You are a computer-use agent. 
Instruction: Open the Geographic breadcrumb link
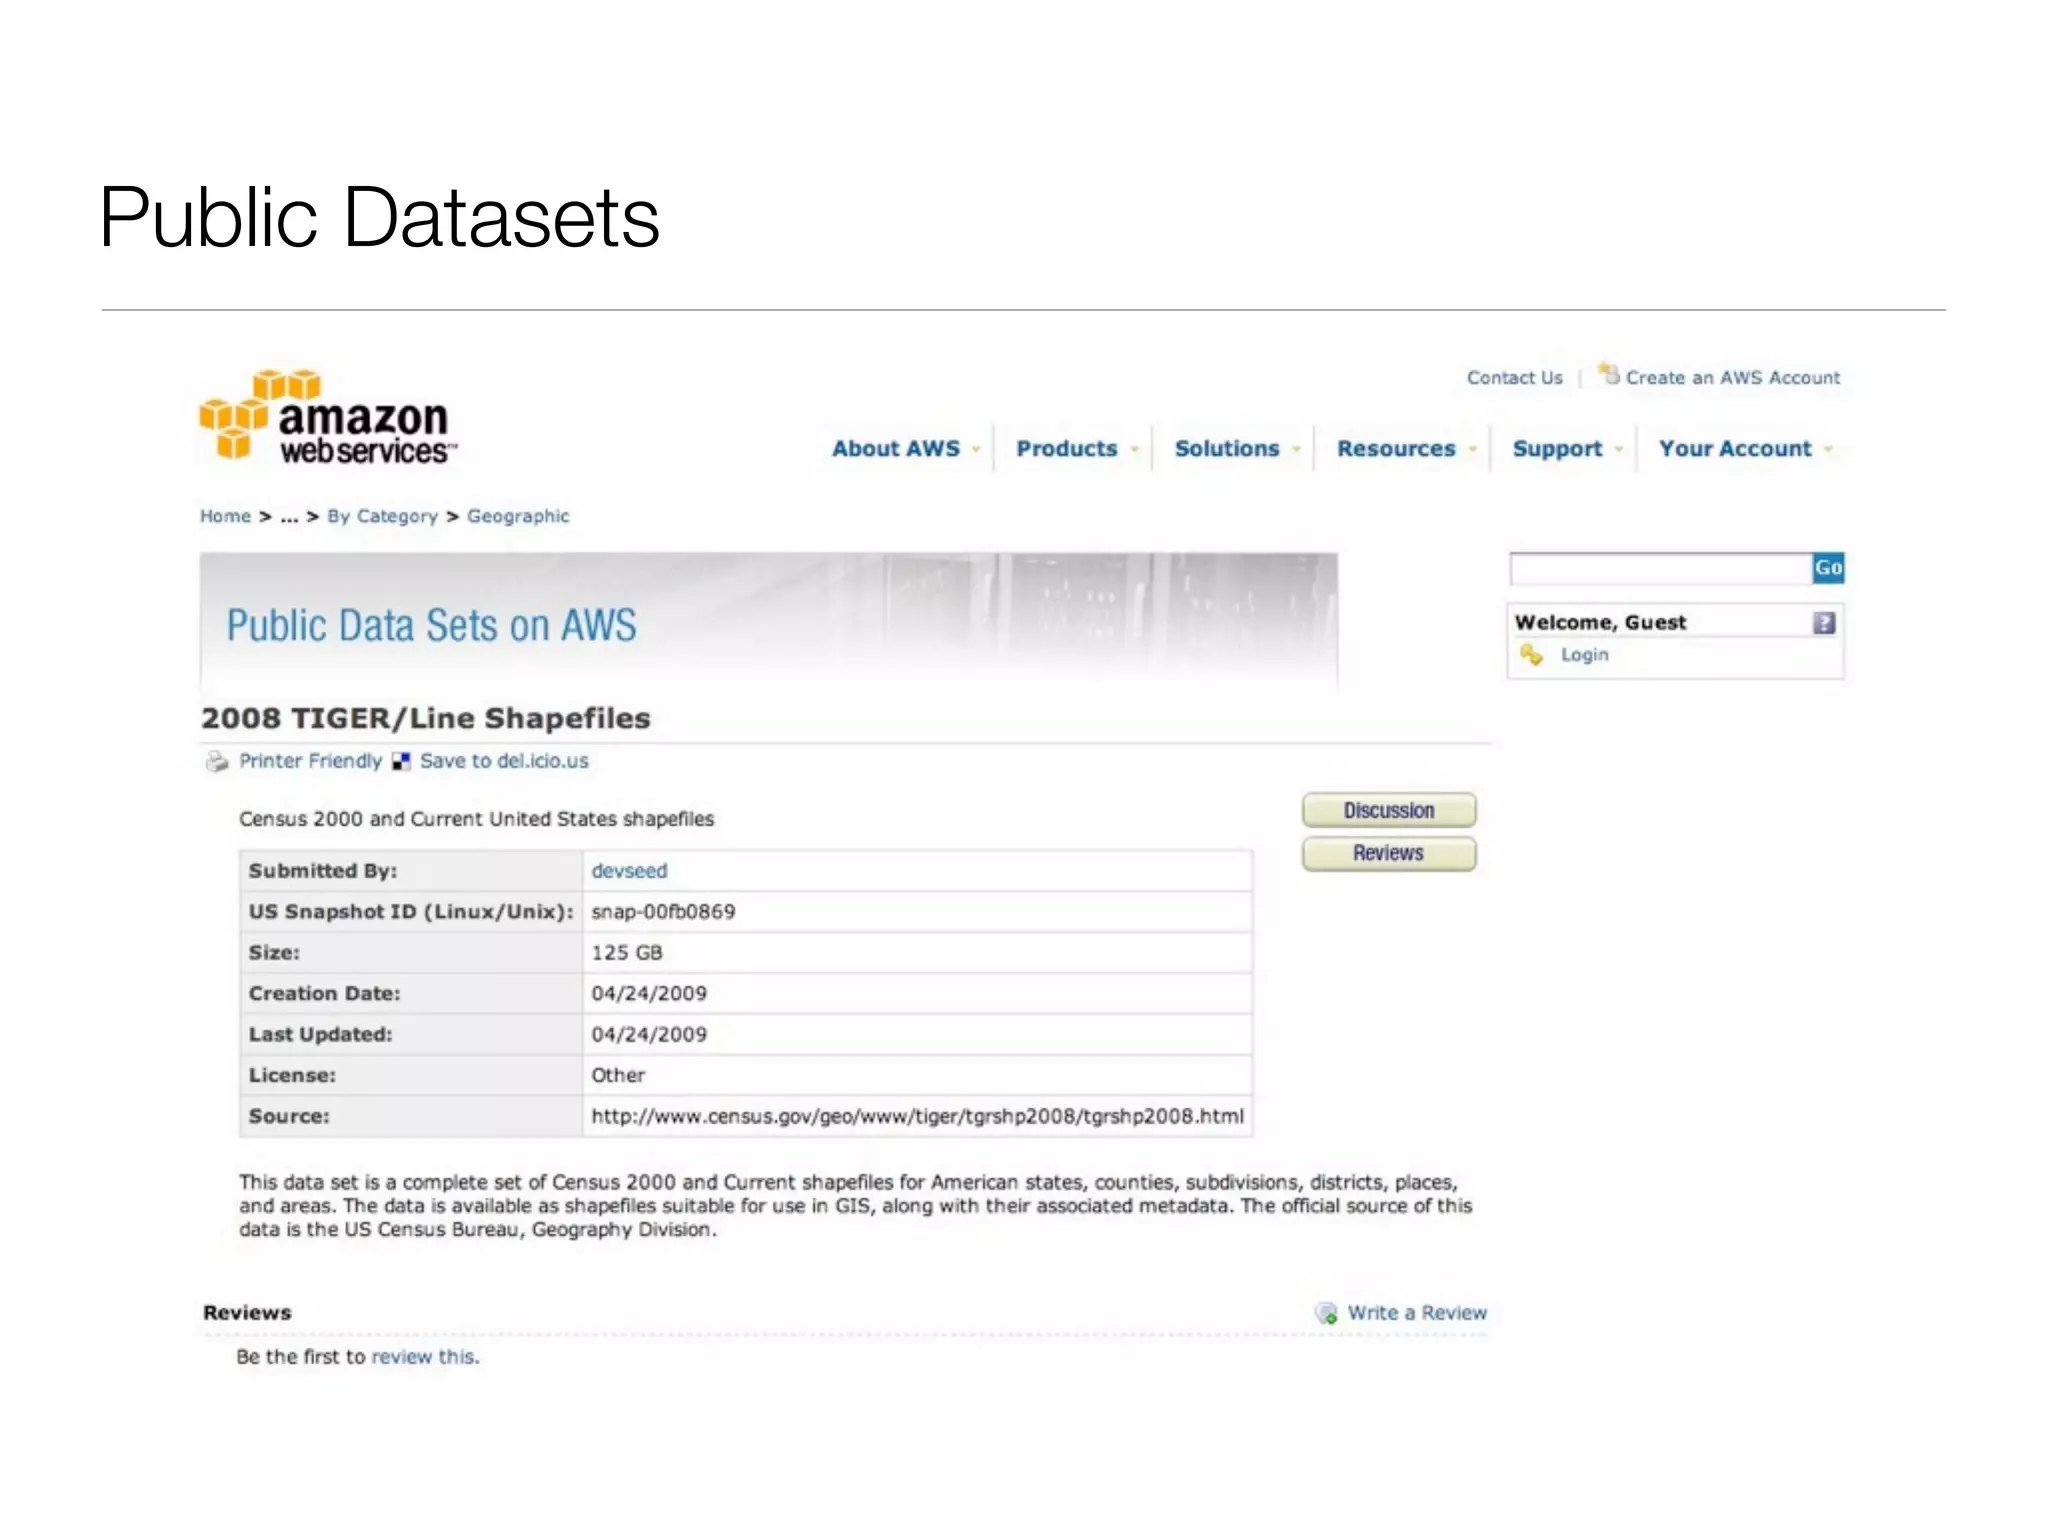(518, 517)
